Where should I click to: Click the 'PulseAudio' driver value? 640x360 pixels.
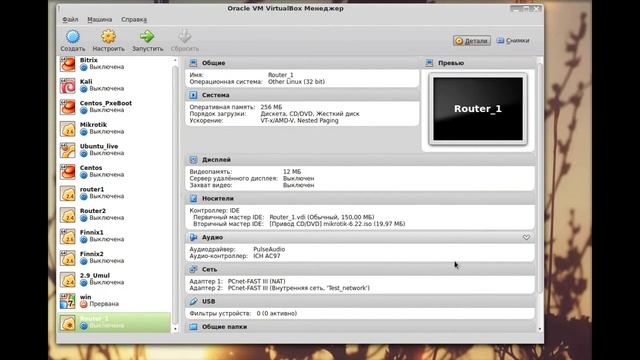coord(269,249)
